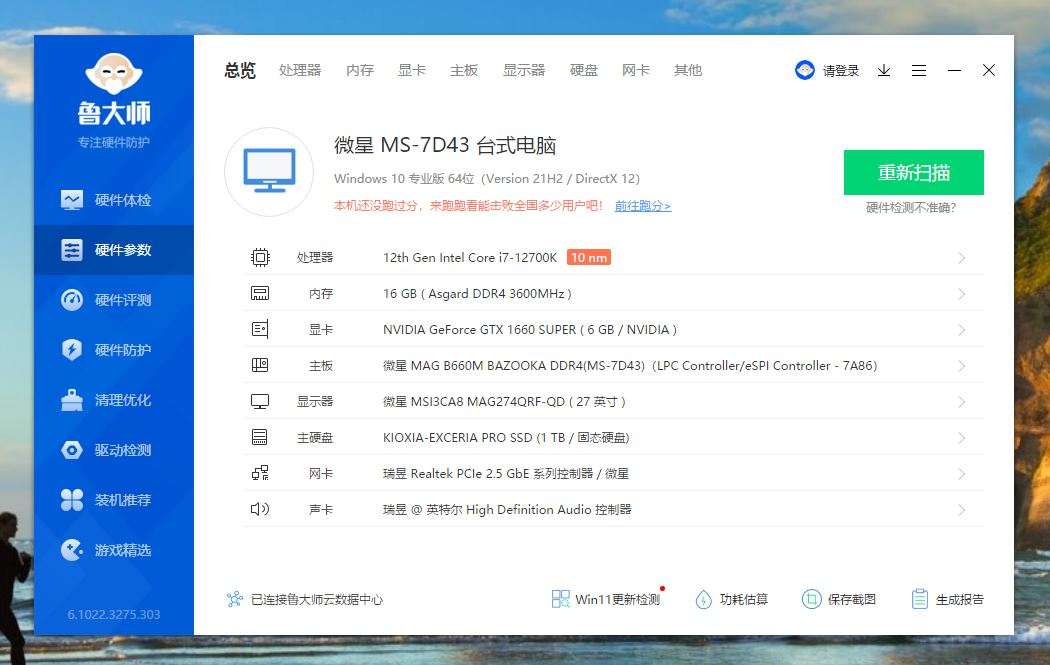
Task: Generate a report via 生成报告
Action: [x=949, y=598]
